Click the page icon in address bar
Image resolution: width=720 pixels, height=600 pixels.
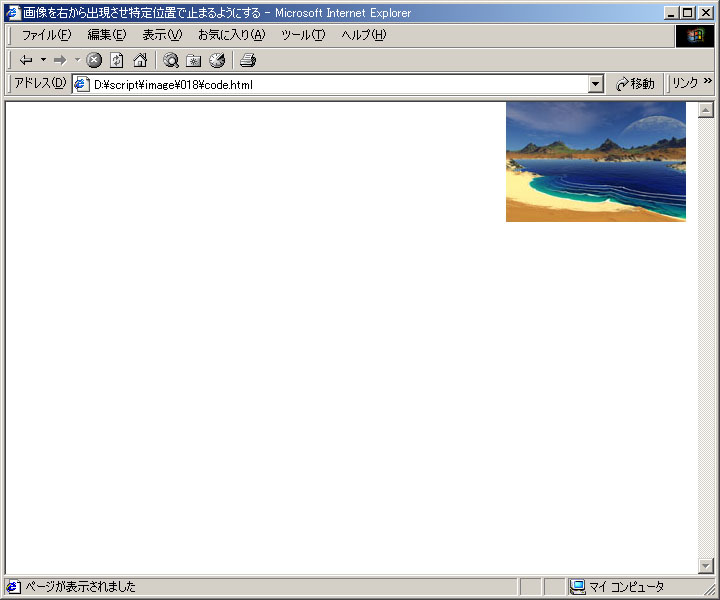[82, 84]
